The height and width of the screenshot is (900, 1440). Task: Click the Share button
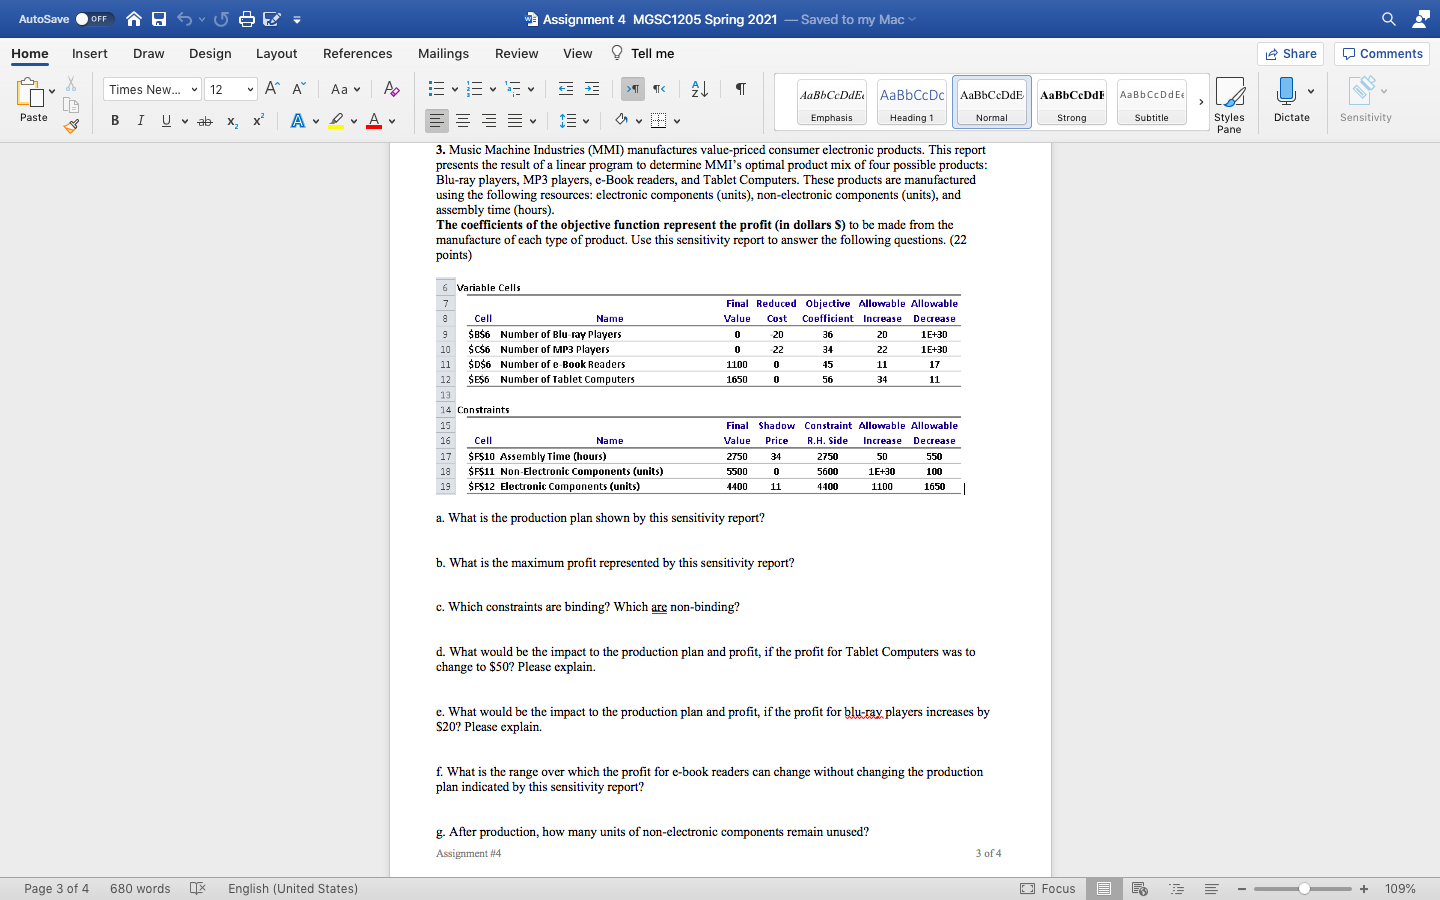1289,53
